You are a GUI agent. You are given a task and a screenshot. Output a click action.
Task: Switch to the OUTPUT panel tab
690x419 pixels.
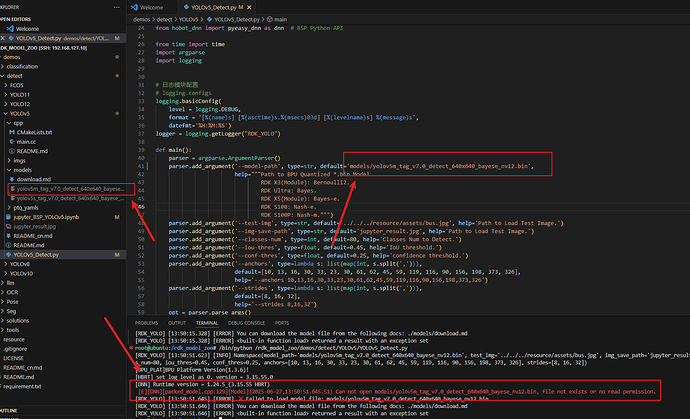pyautogui.click(x=177, y=323)
